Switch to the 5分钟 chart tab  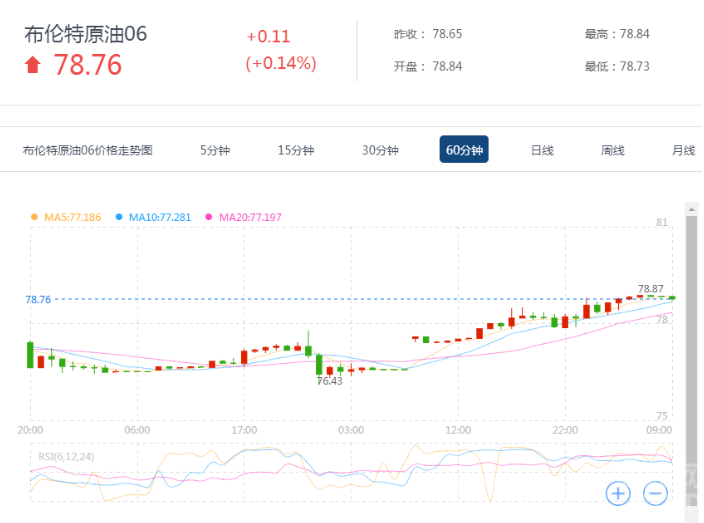(214, 150)
